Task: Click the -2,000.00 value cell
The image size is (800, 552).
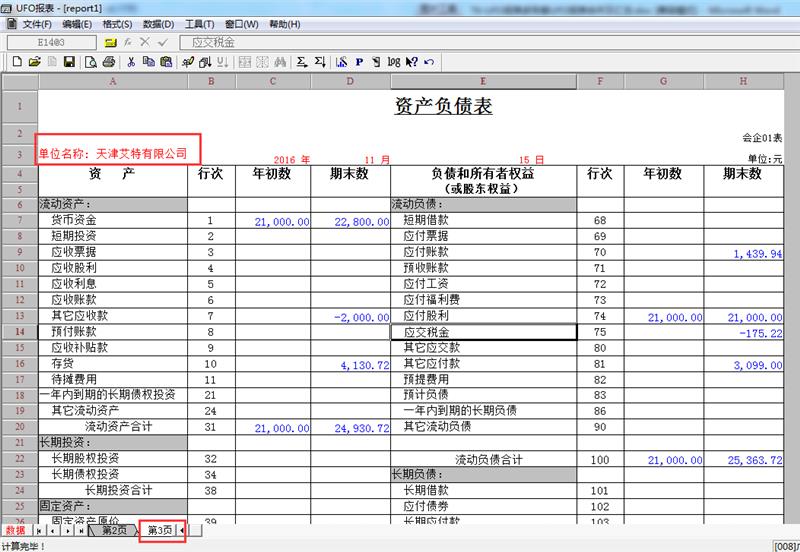Action: pos(351,316)
